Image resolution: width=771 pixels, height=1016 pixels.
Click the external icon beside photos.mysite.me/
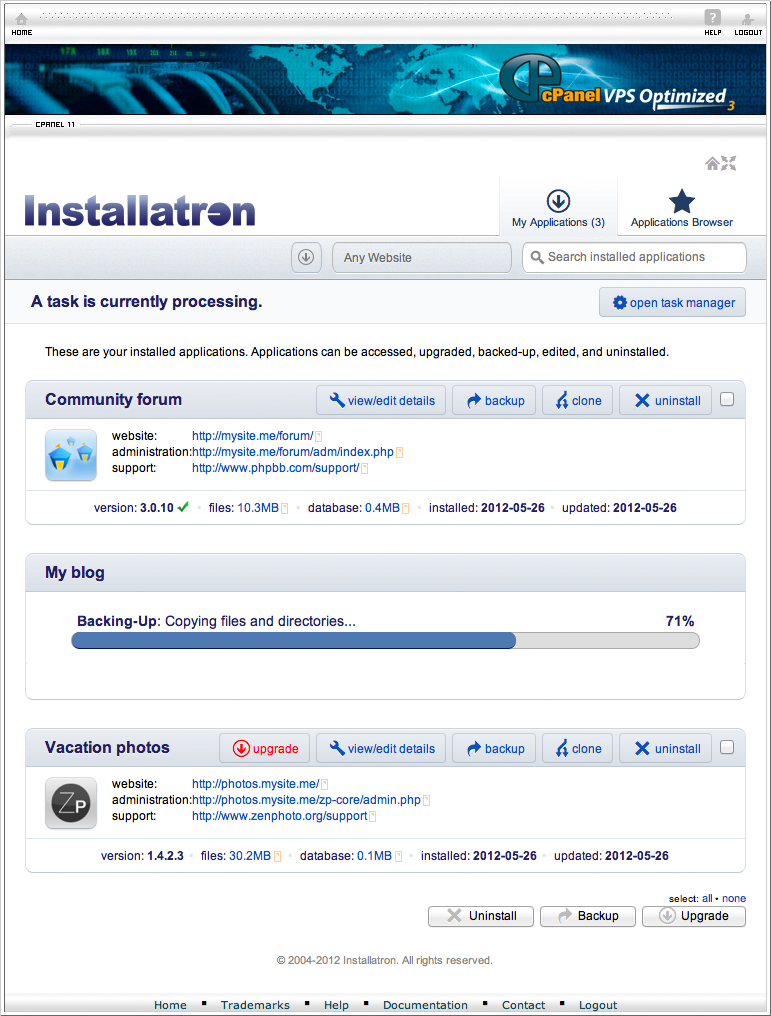point(325,785)
